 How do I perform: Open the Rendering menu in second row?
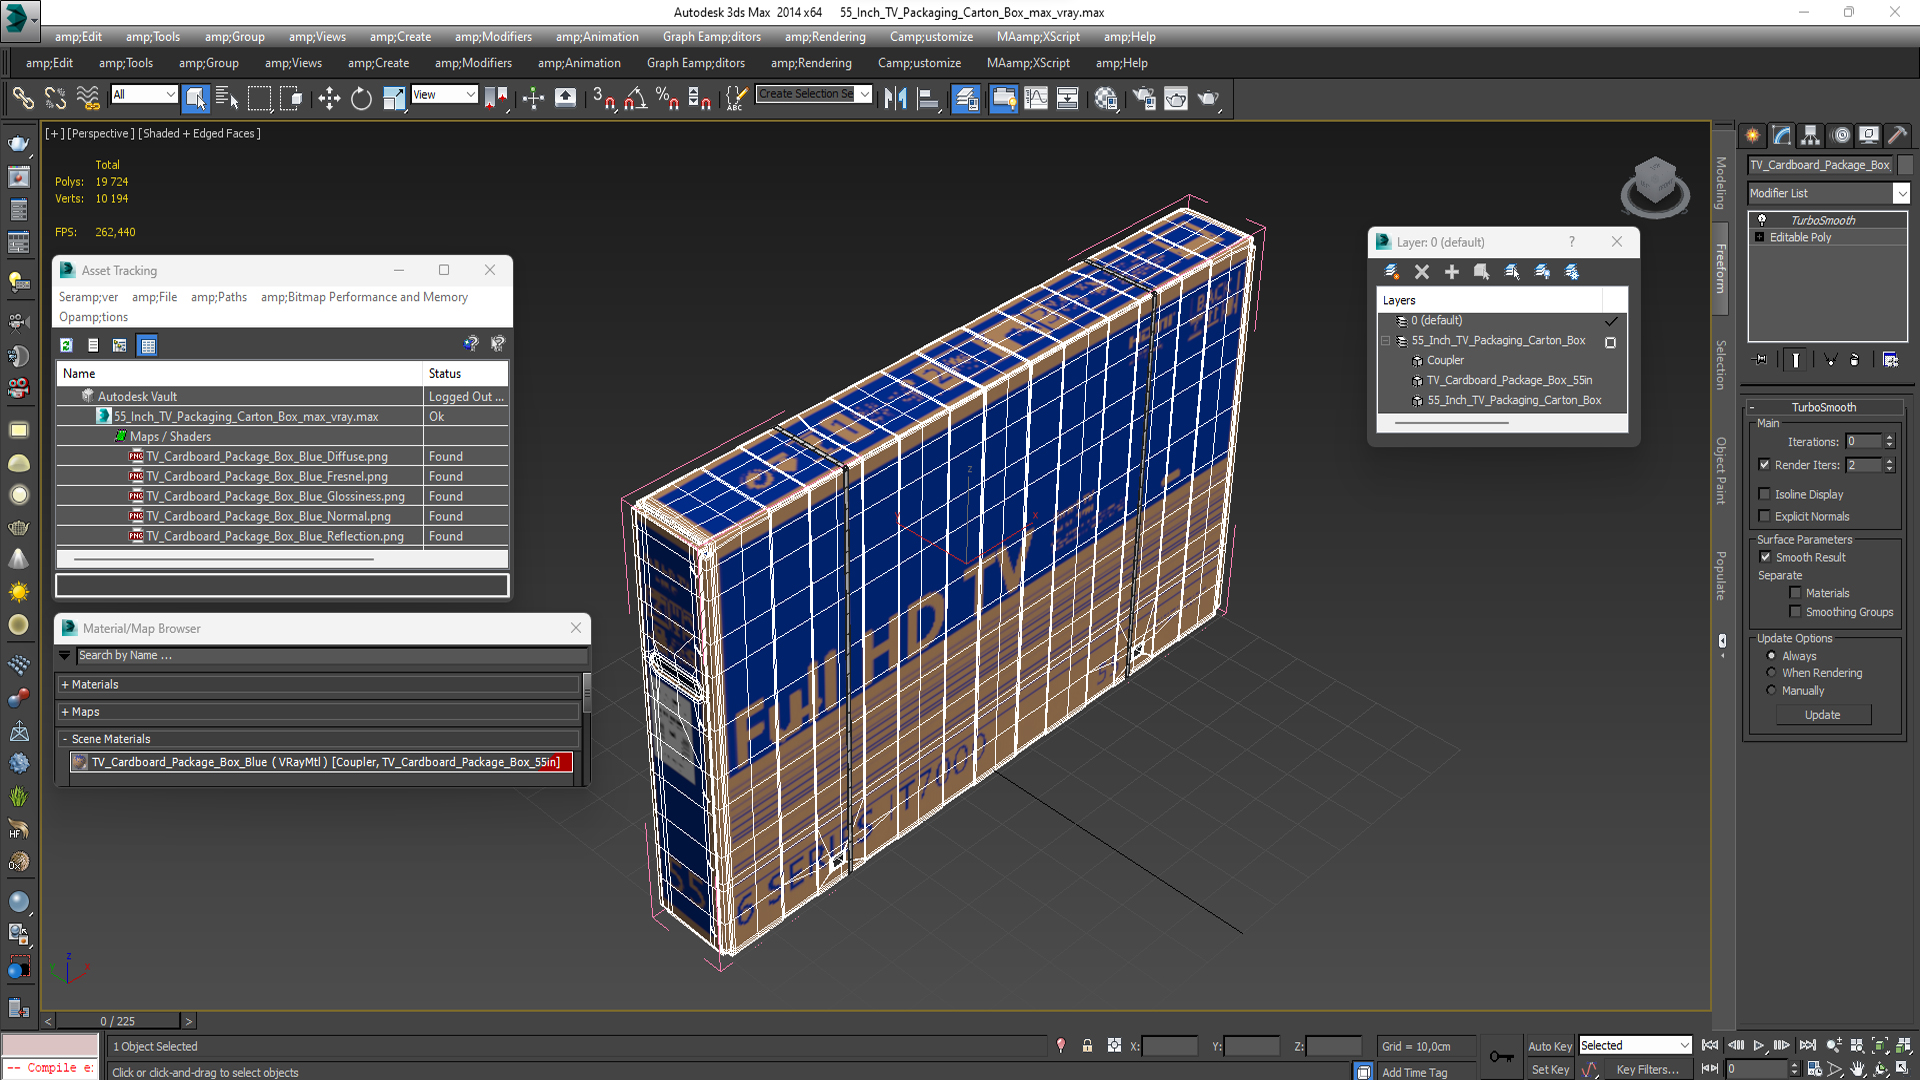[x=811, y=63]
